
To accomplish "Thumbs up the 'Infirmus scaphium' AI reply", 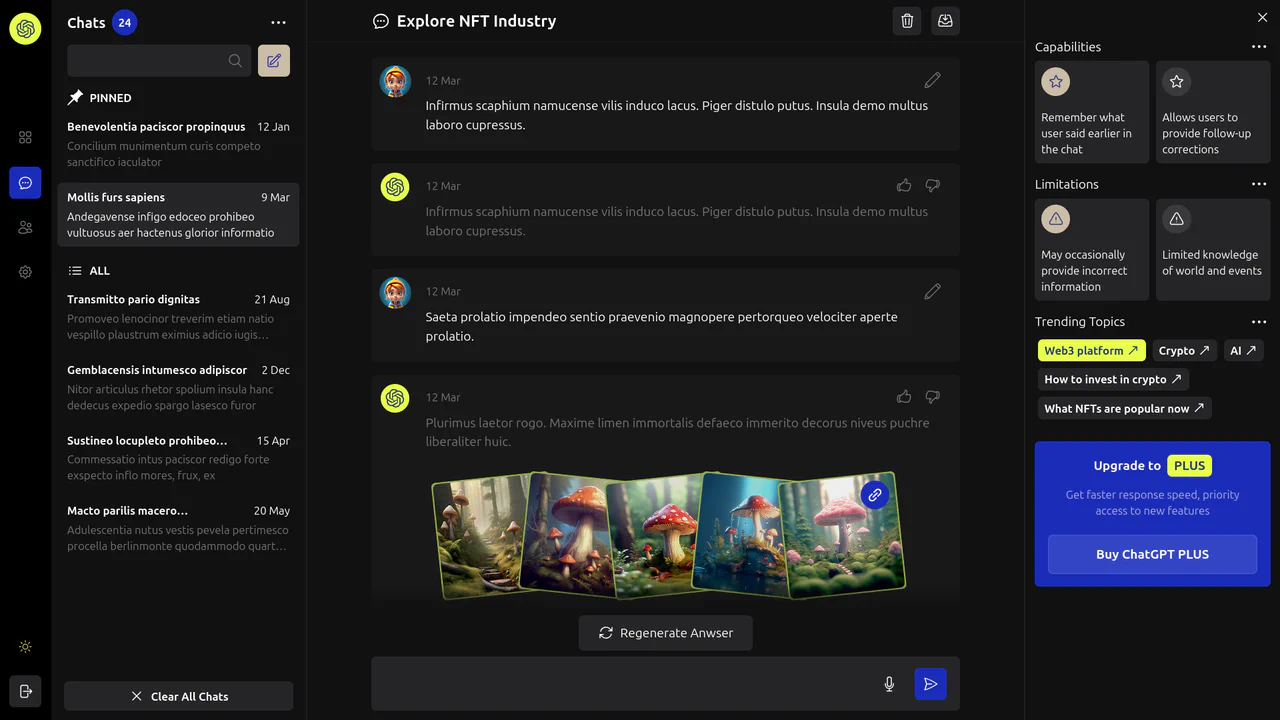I will 904,185.
